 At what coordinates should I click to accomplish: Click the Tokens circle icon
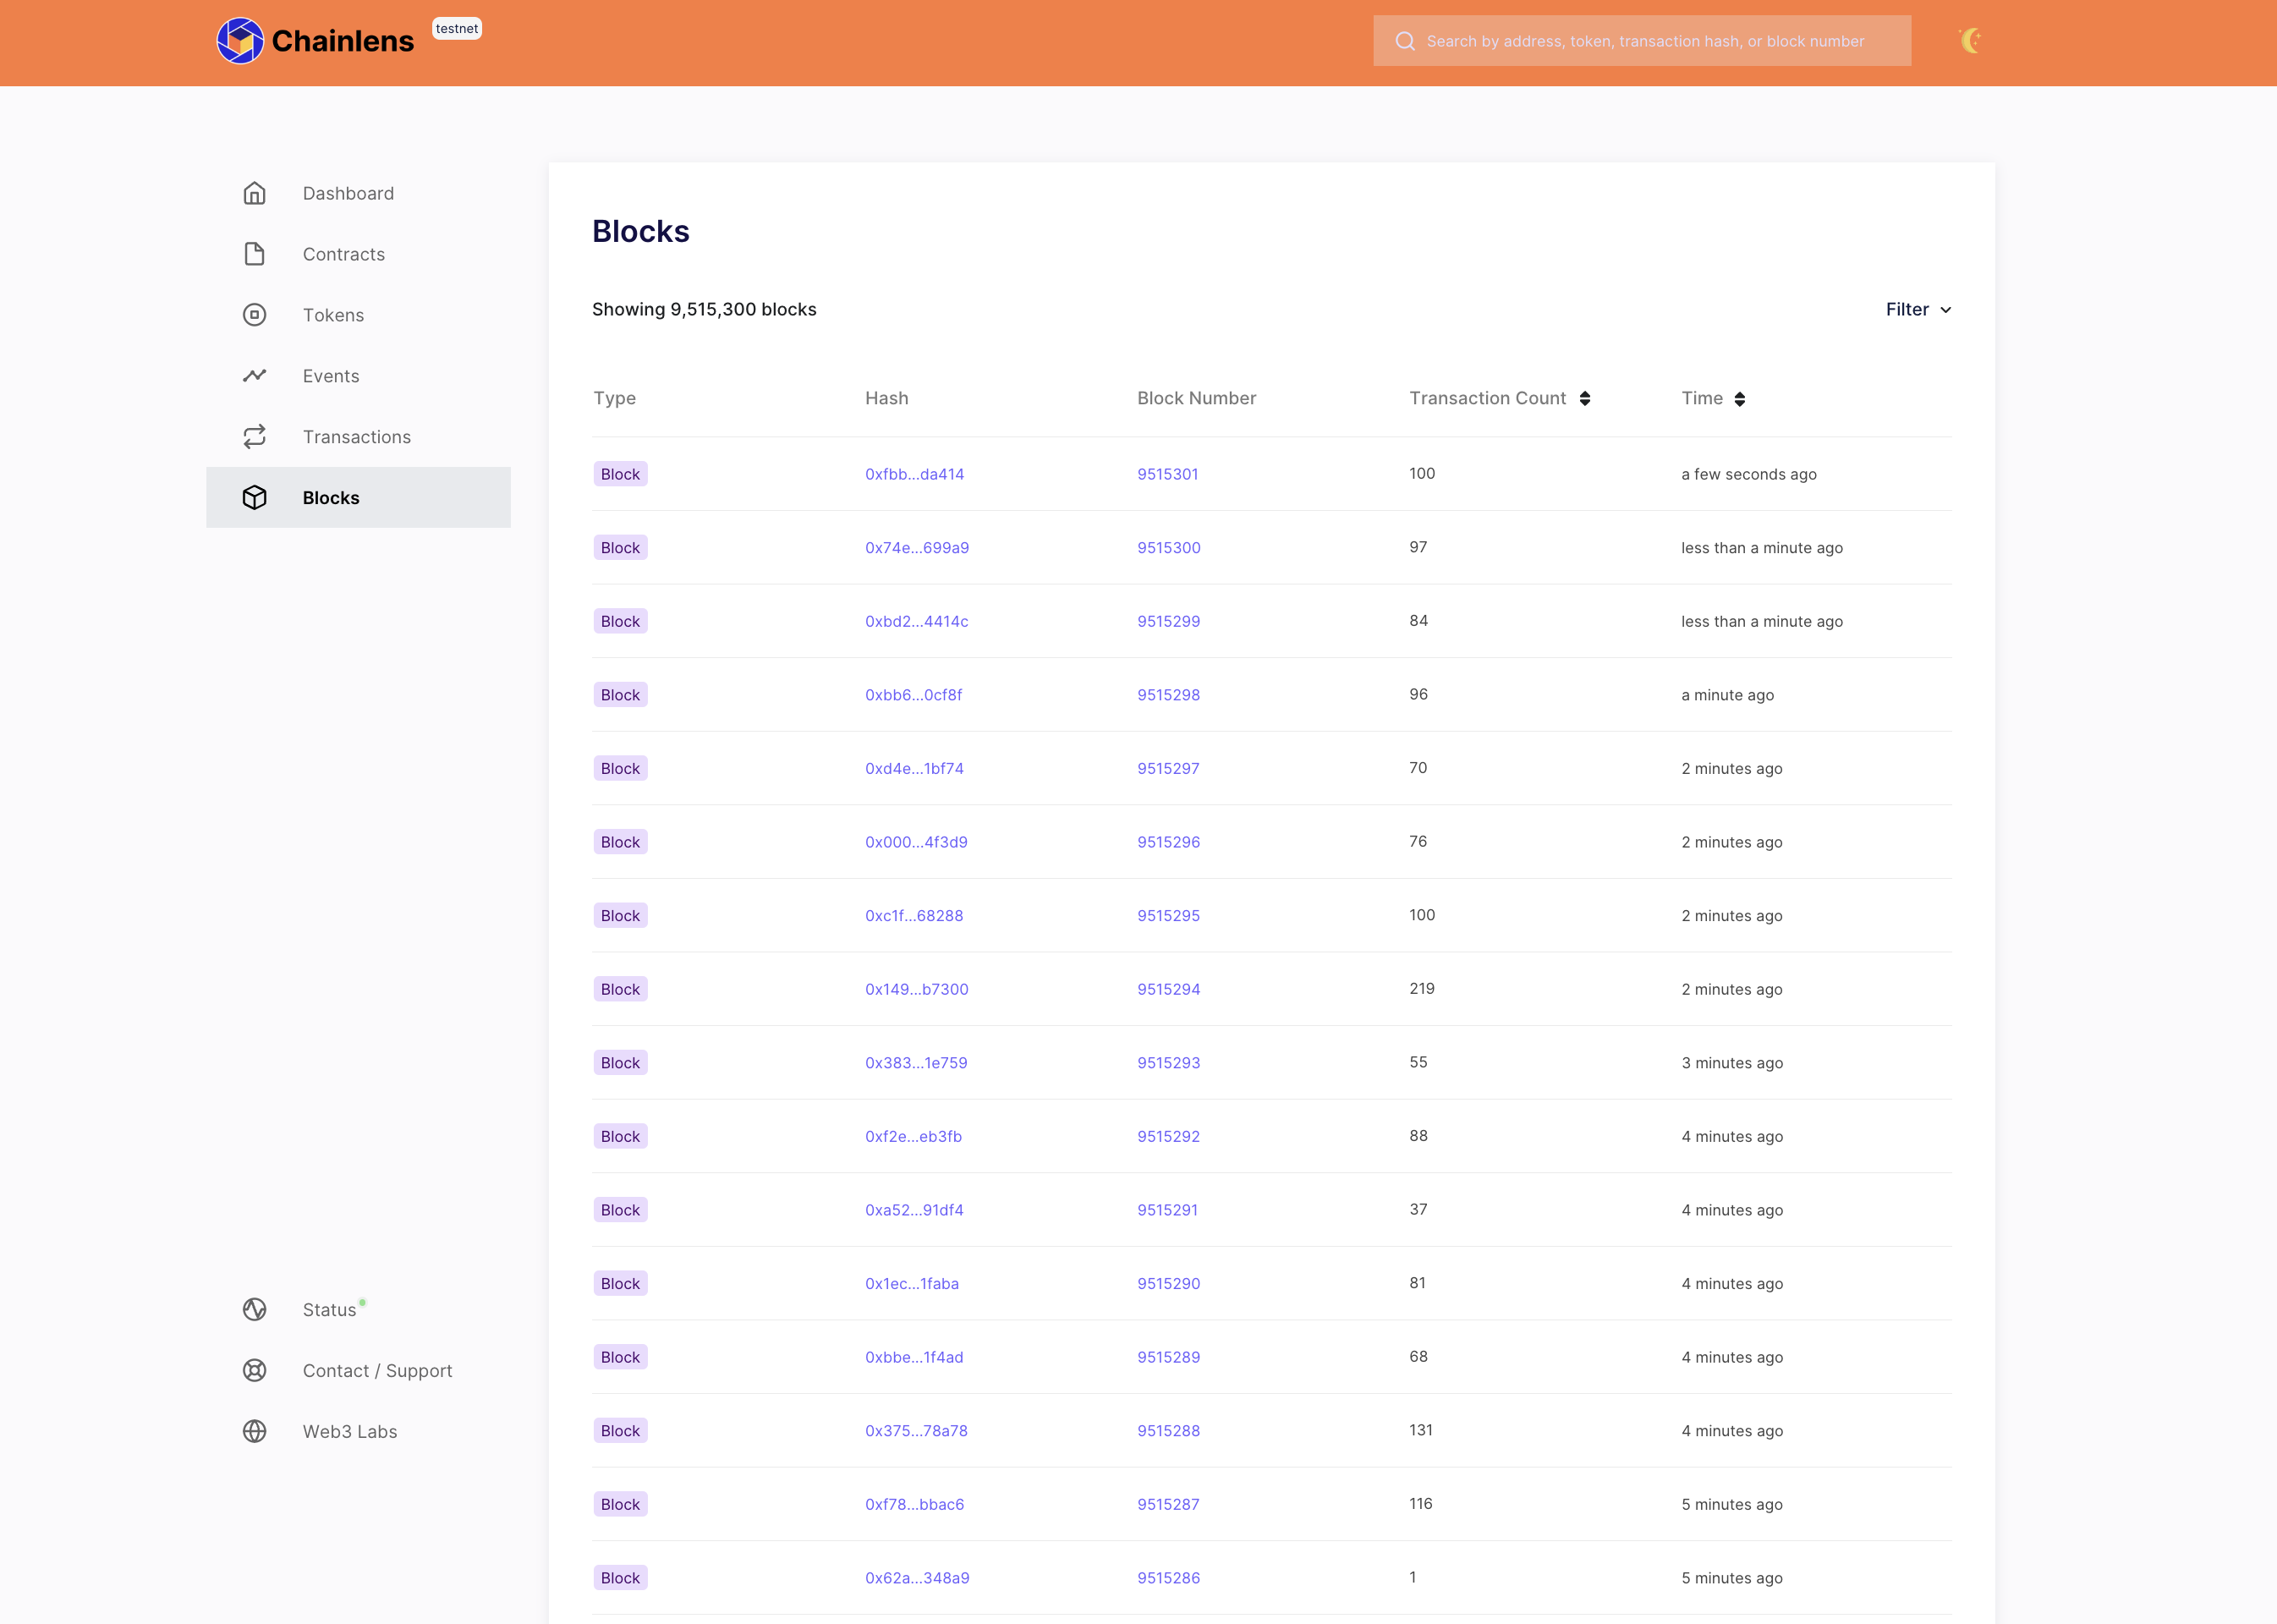click(254, 315)
